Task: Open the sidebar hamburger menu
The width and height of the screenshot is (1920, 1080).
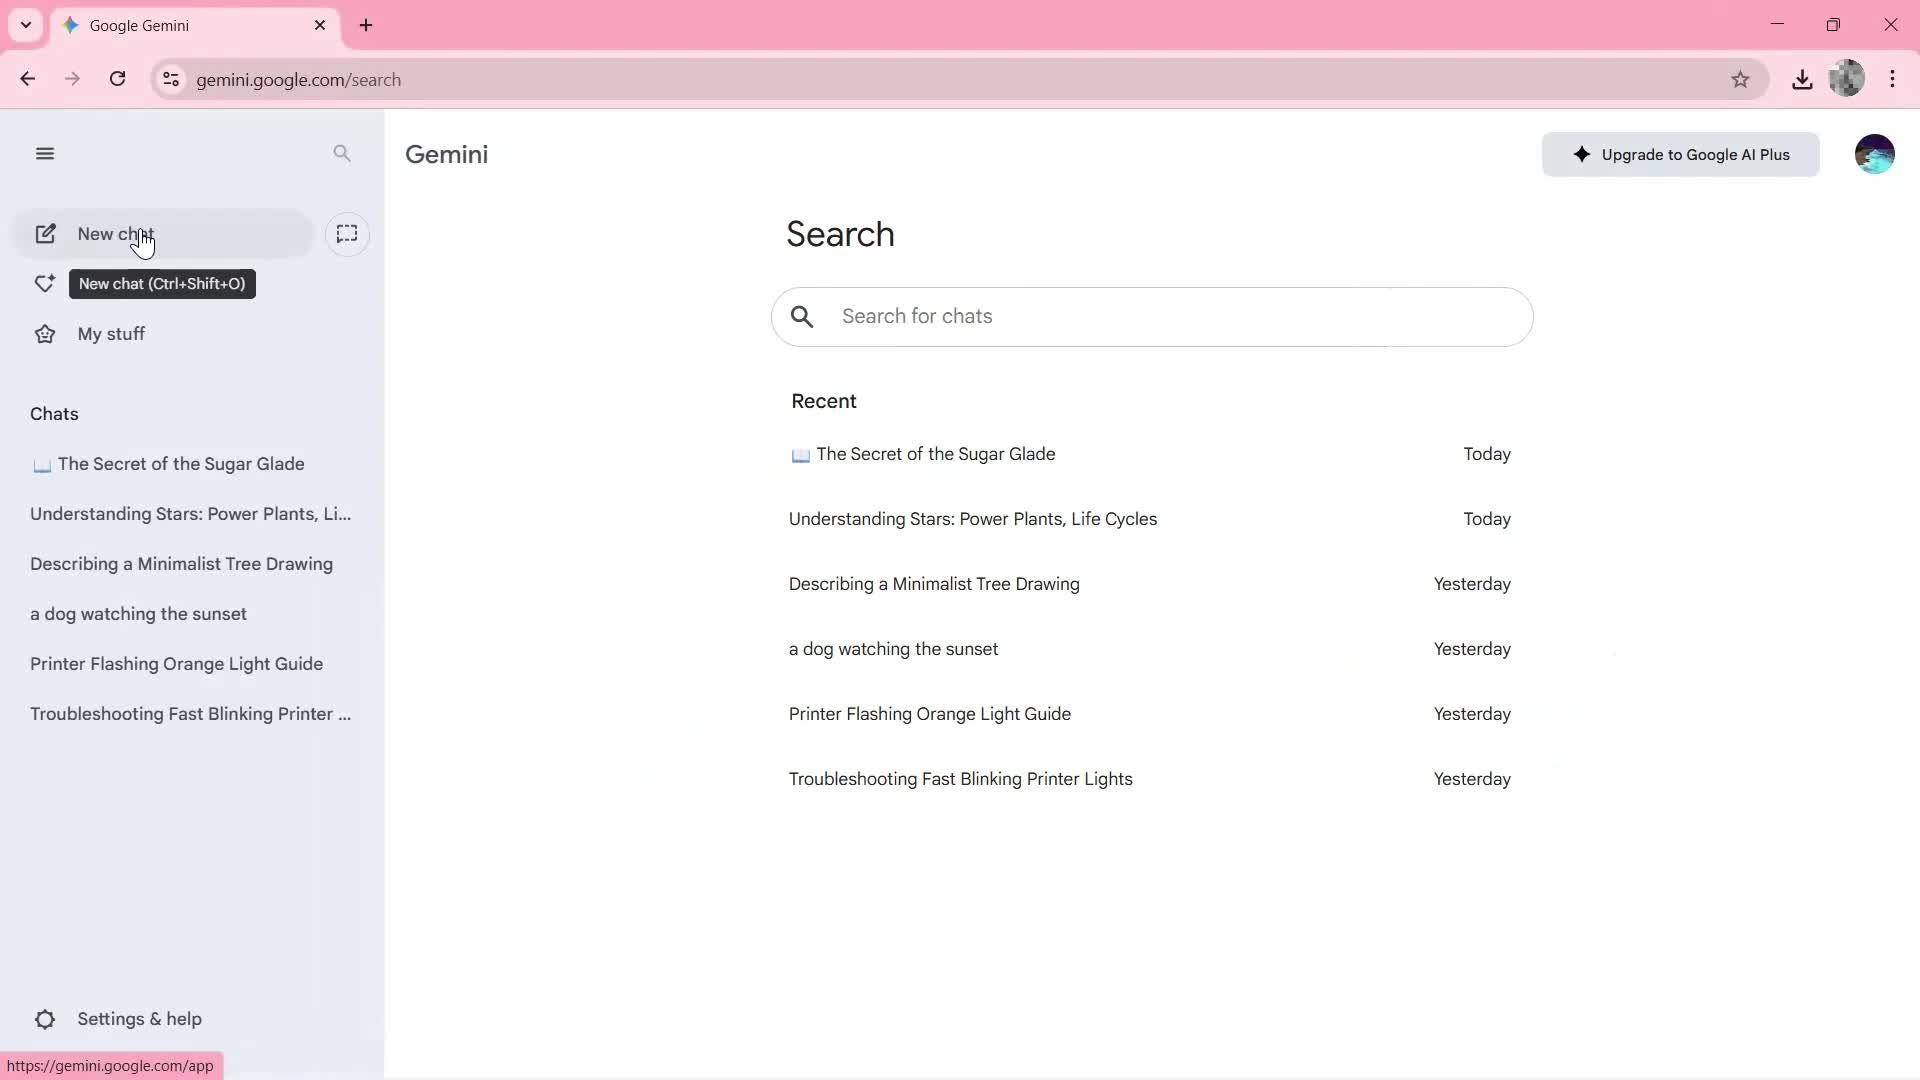Action: (x=45, y=153)
